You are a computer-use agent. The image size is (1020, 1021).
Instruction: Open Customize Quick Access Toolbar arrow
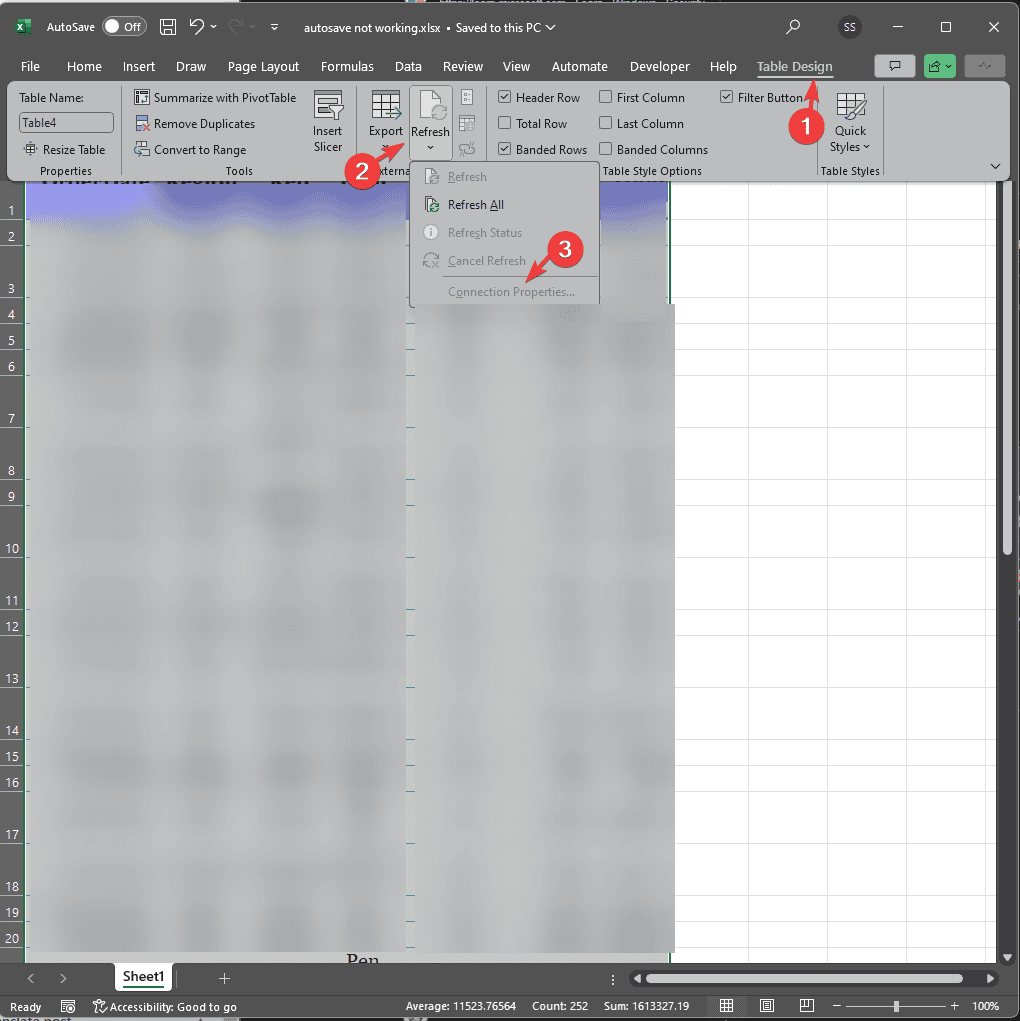pyautogui.click(x=274, y=27)
